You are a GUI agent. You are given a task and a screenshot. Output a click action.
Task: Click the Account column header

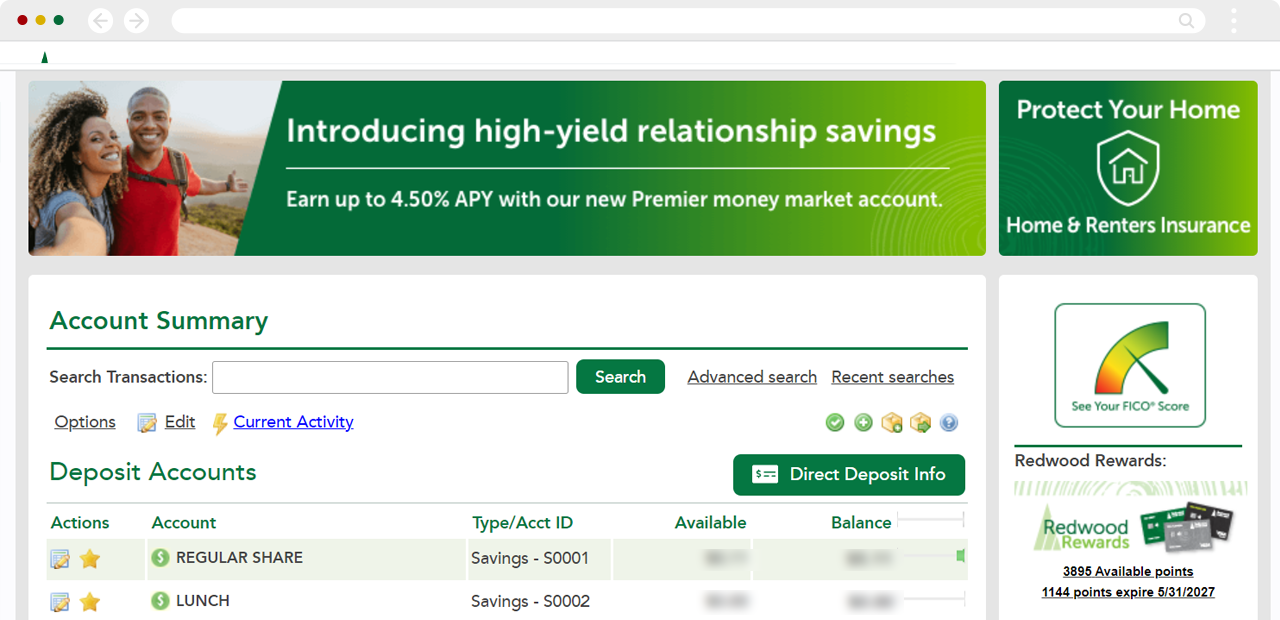click(184, 523)
